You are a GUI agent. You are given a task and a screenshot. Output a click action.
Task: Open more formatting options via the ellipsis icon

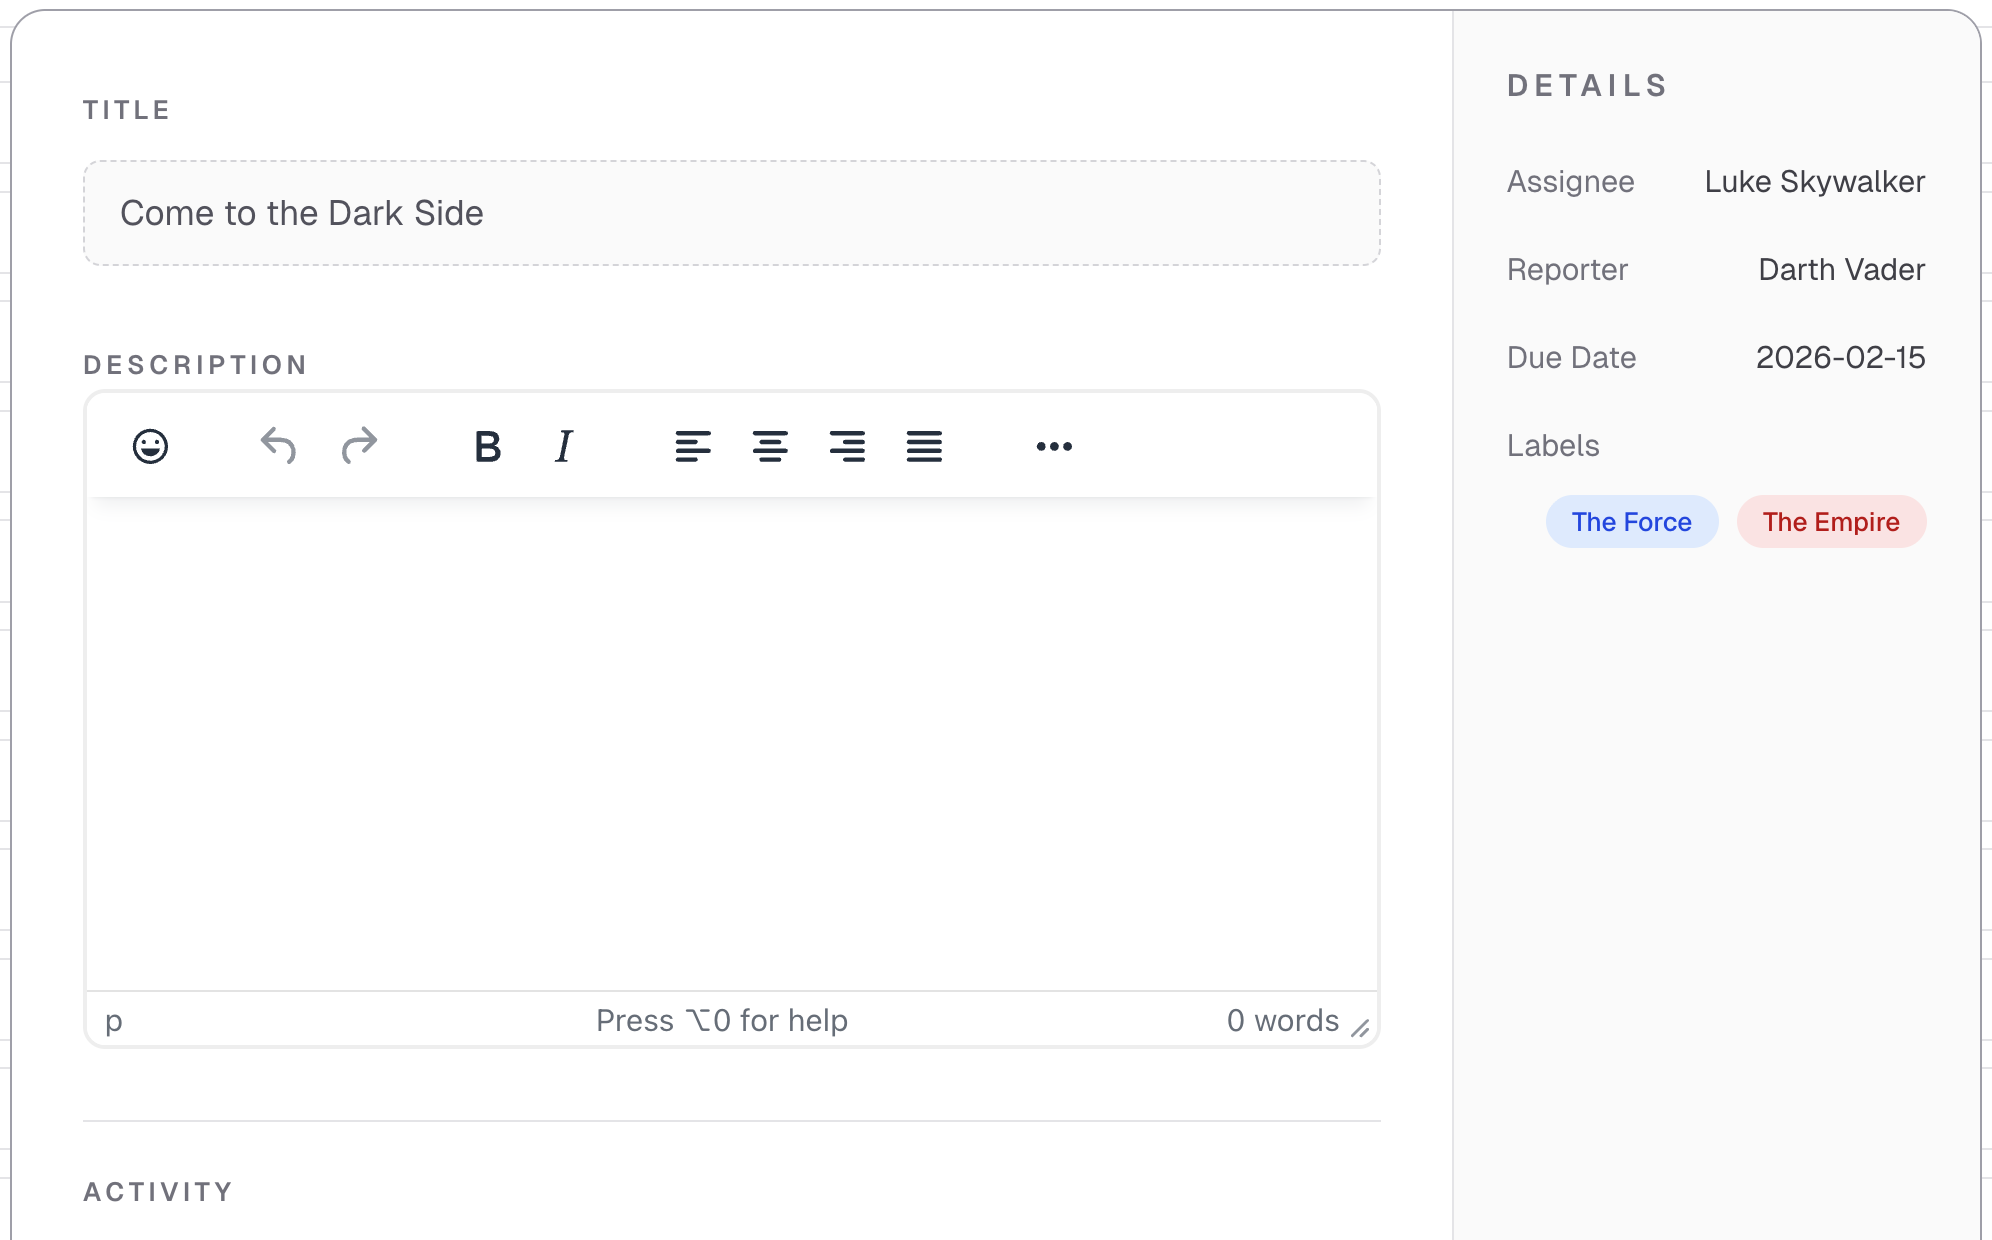click(1054, 447)
